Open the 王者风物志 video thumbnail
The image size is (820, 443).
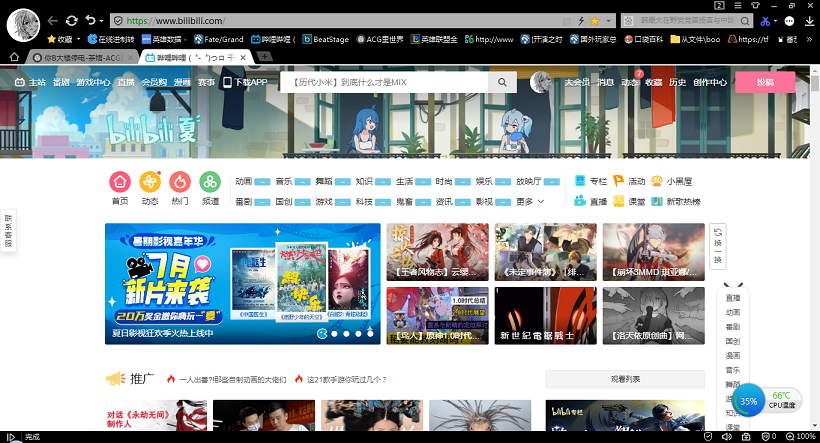tap(438, 252)
